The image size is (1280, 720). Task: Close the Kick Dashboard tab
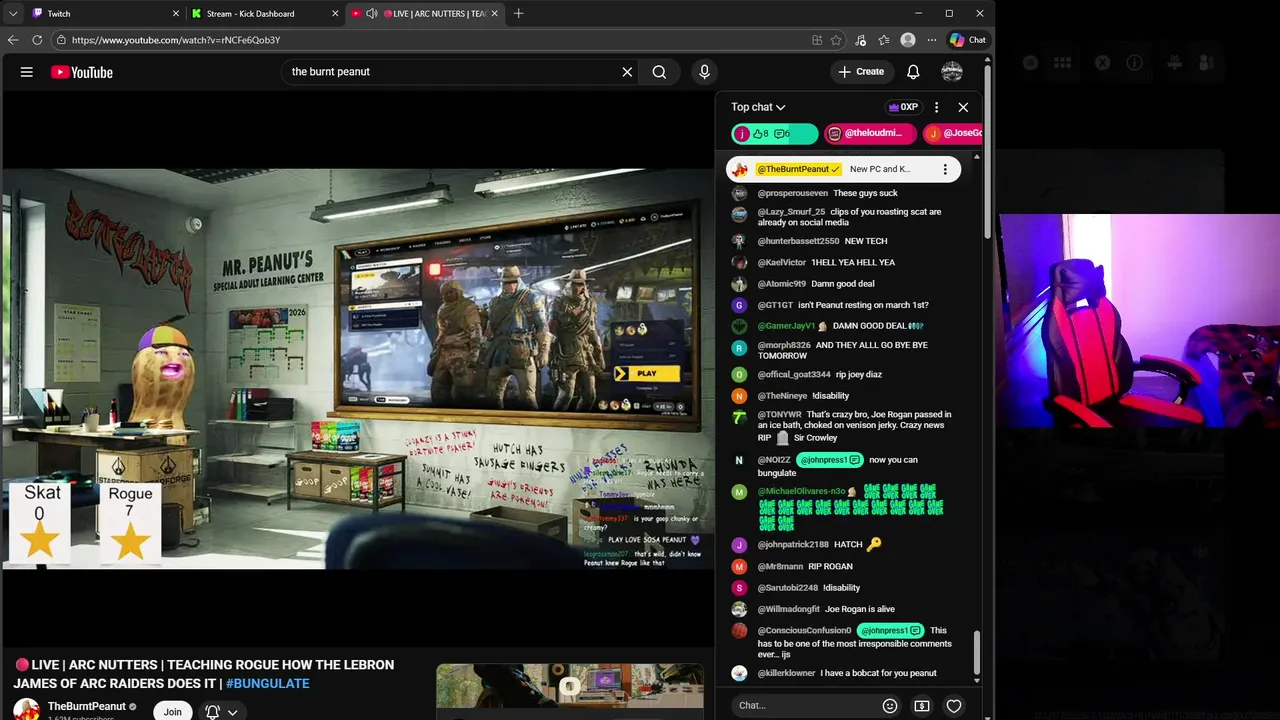pyautogui.click(x=335, y=14)
